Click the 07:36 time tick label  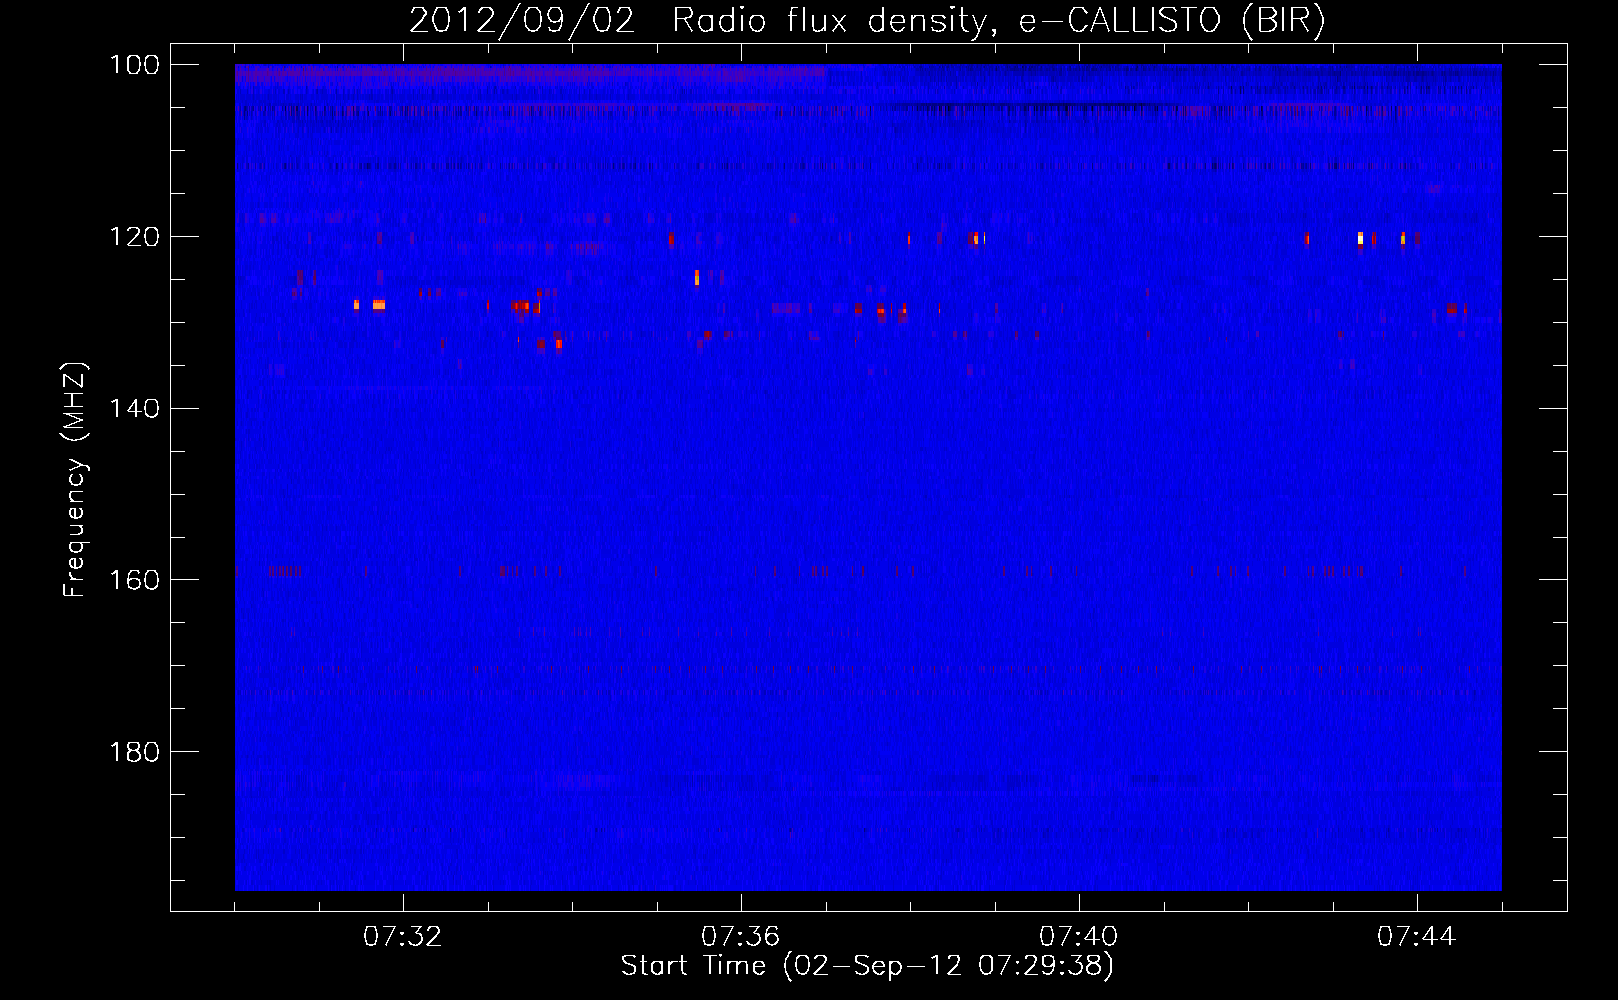[740, 937]
